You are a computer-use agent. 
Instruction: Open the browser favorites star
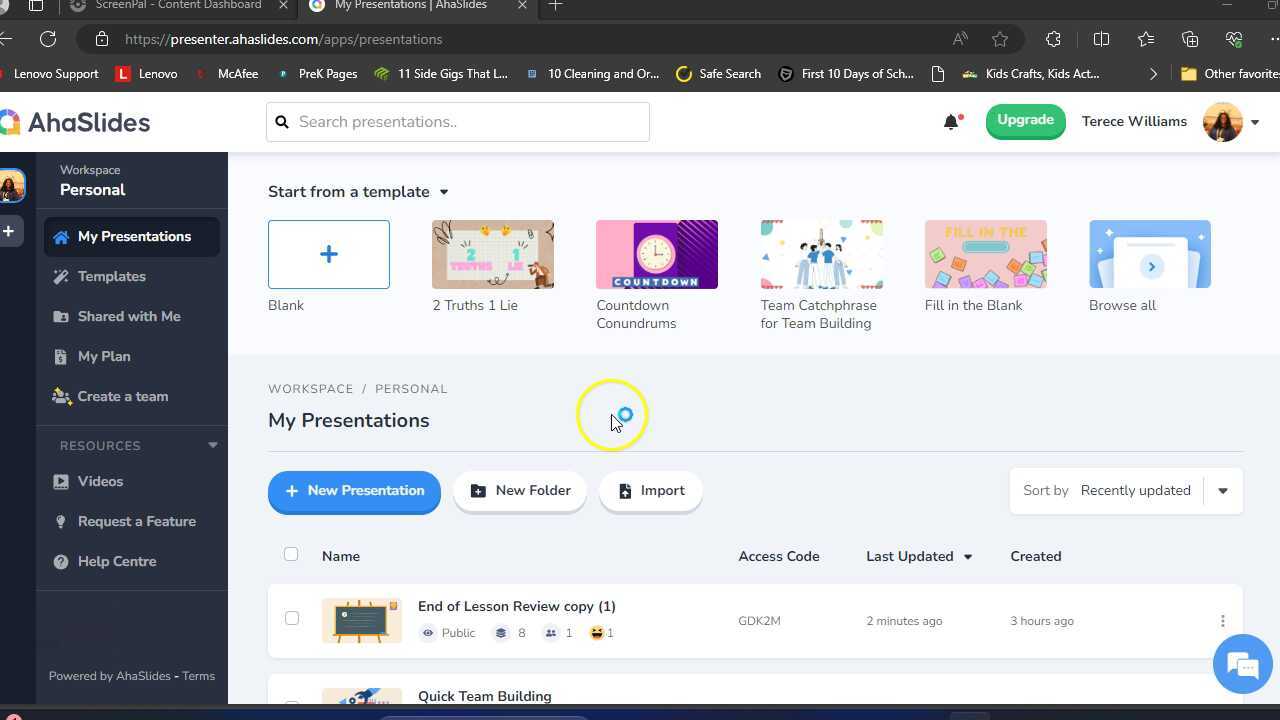(x=1000, y=39)
